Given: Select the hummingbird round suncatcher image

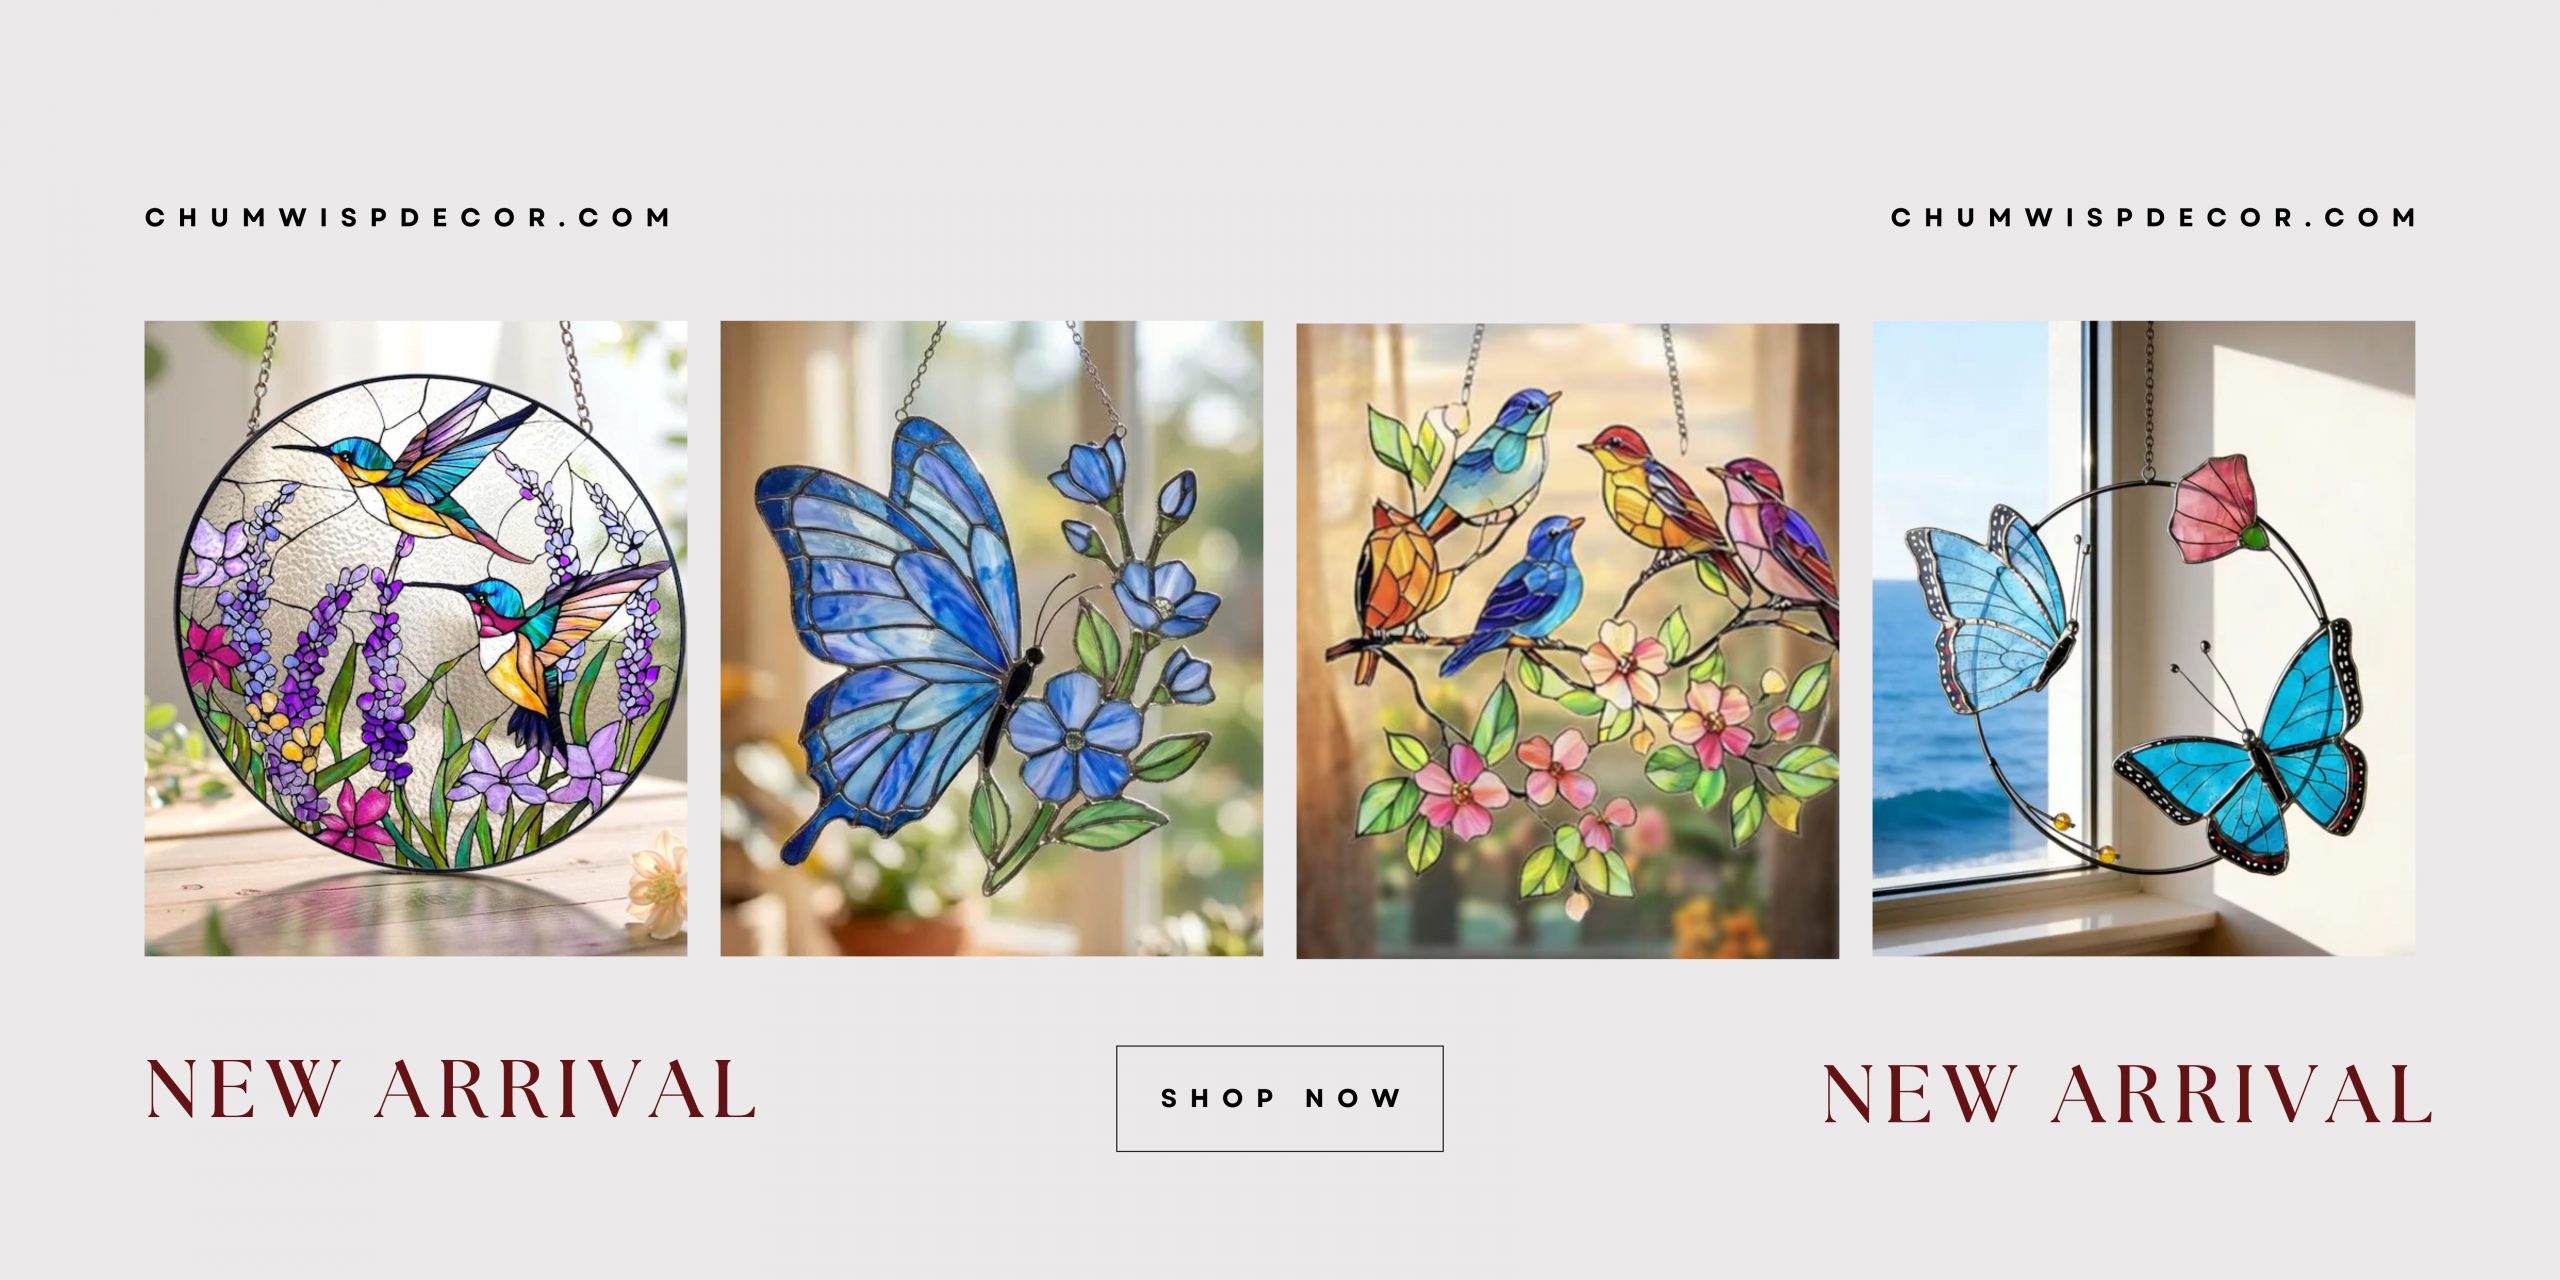Looking at the screenshot, I should [415, 638].
